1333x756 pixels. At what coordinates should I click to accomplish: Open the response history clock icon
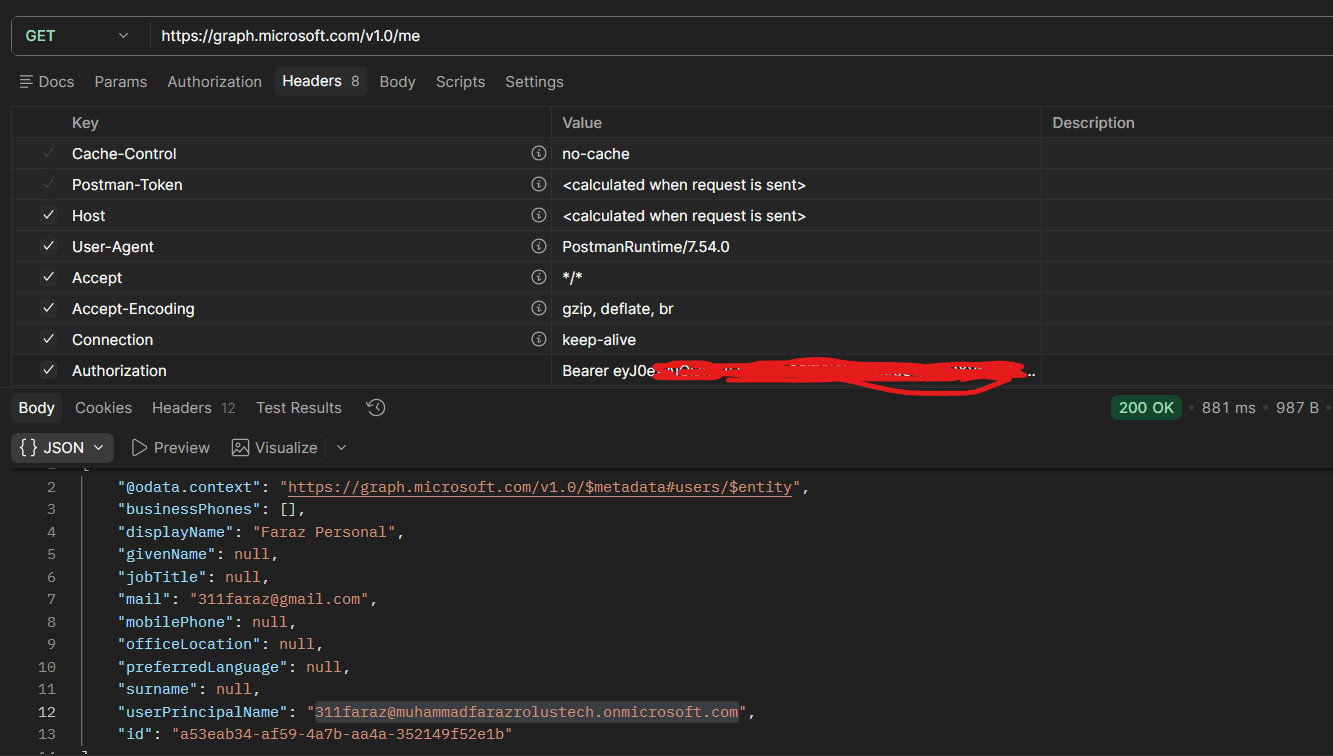click(376, 408)
